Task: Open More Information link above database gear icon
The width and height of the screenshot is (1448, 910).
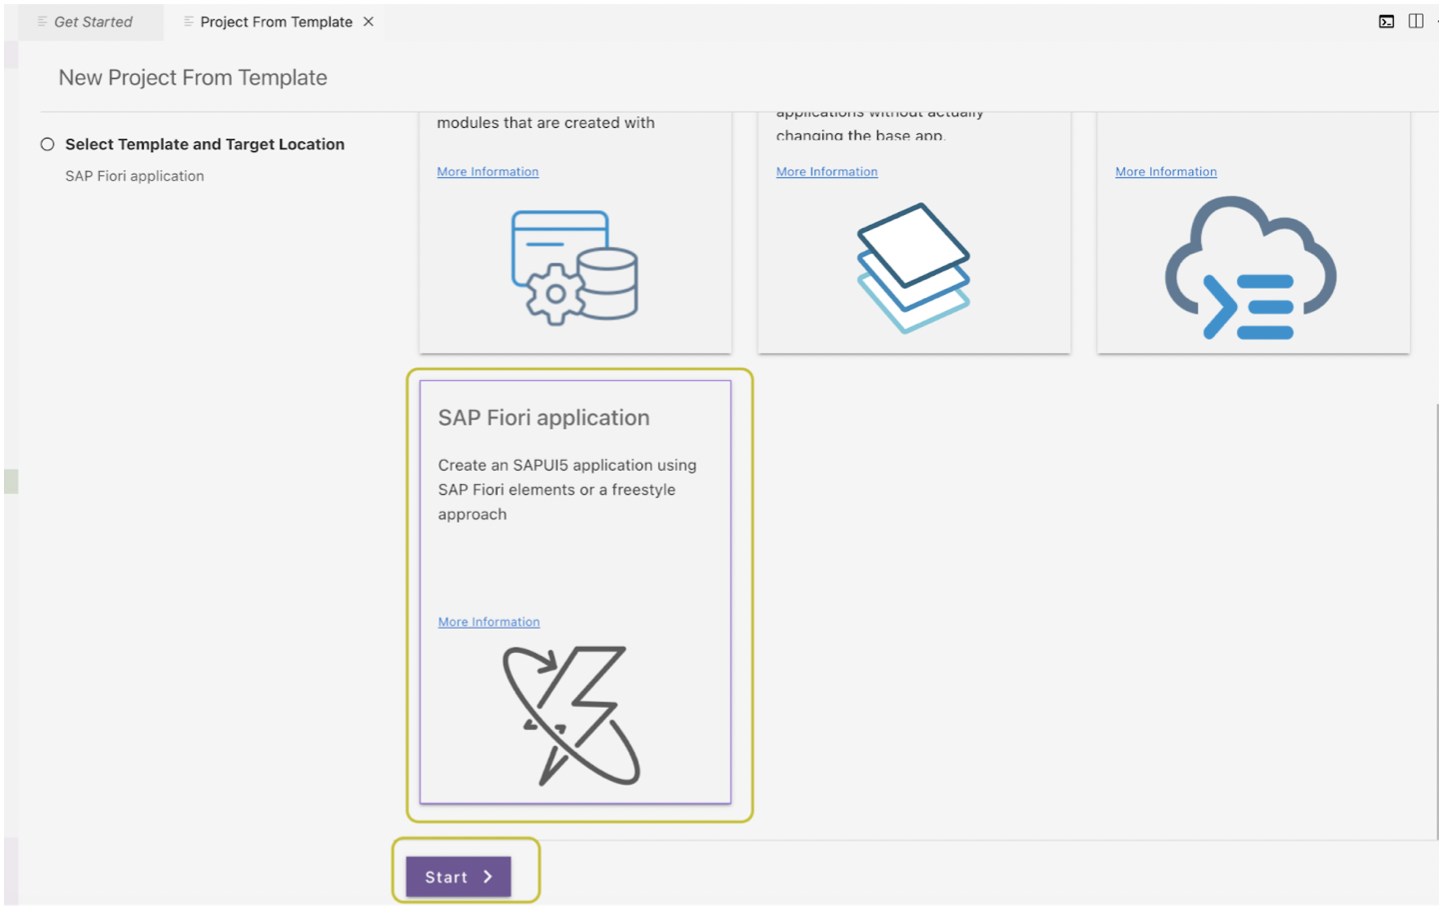Action: (488, 172)
